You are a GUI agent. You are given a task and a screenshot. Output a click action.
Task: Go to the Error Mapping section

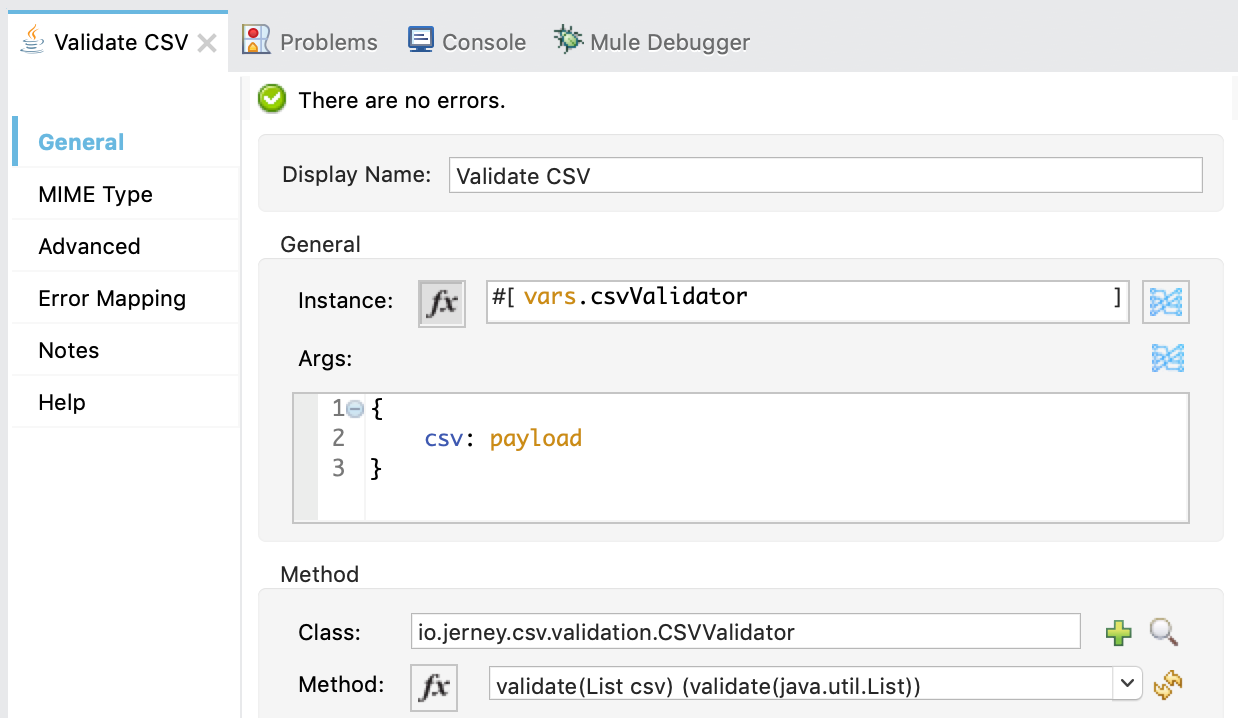[x=112, y=298]
